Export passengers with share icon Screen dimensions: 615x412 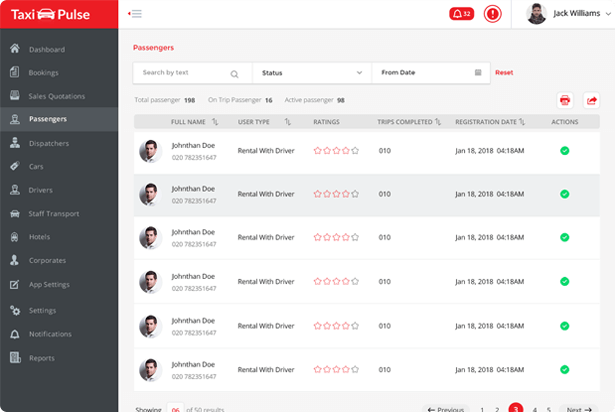coord(591,100)
